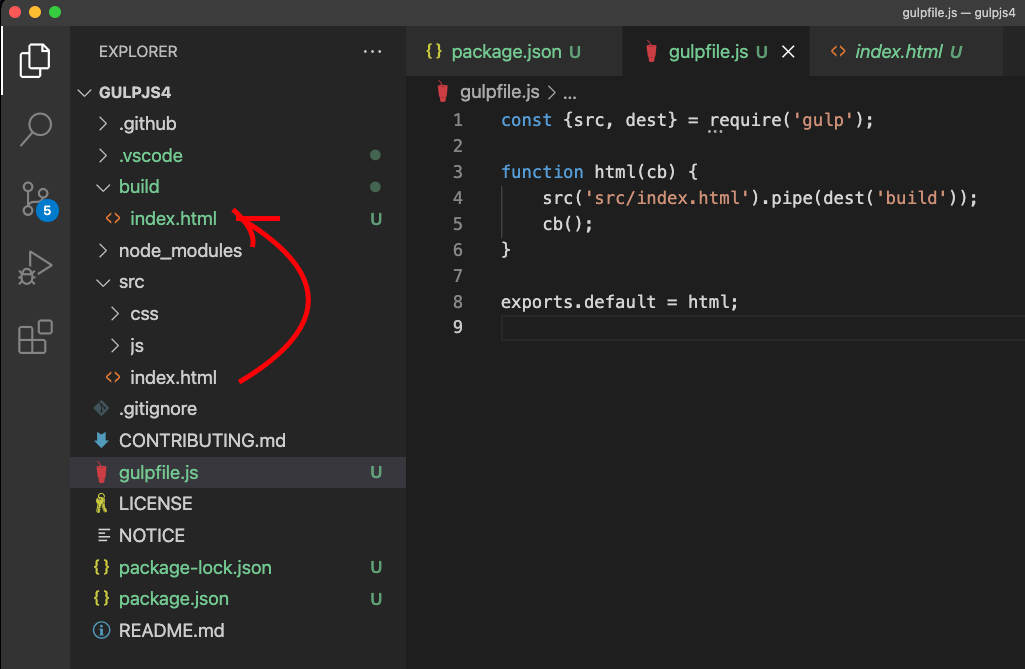
Task: Click the HTML brackets icon of build index.html
Action: (x=113, y=218)
